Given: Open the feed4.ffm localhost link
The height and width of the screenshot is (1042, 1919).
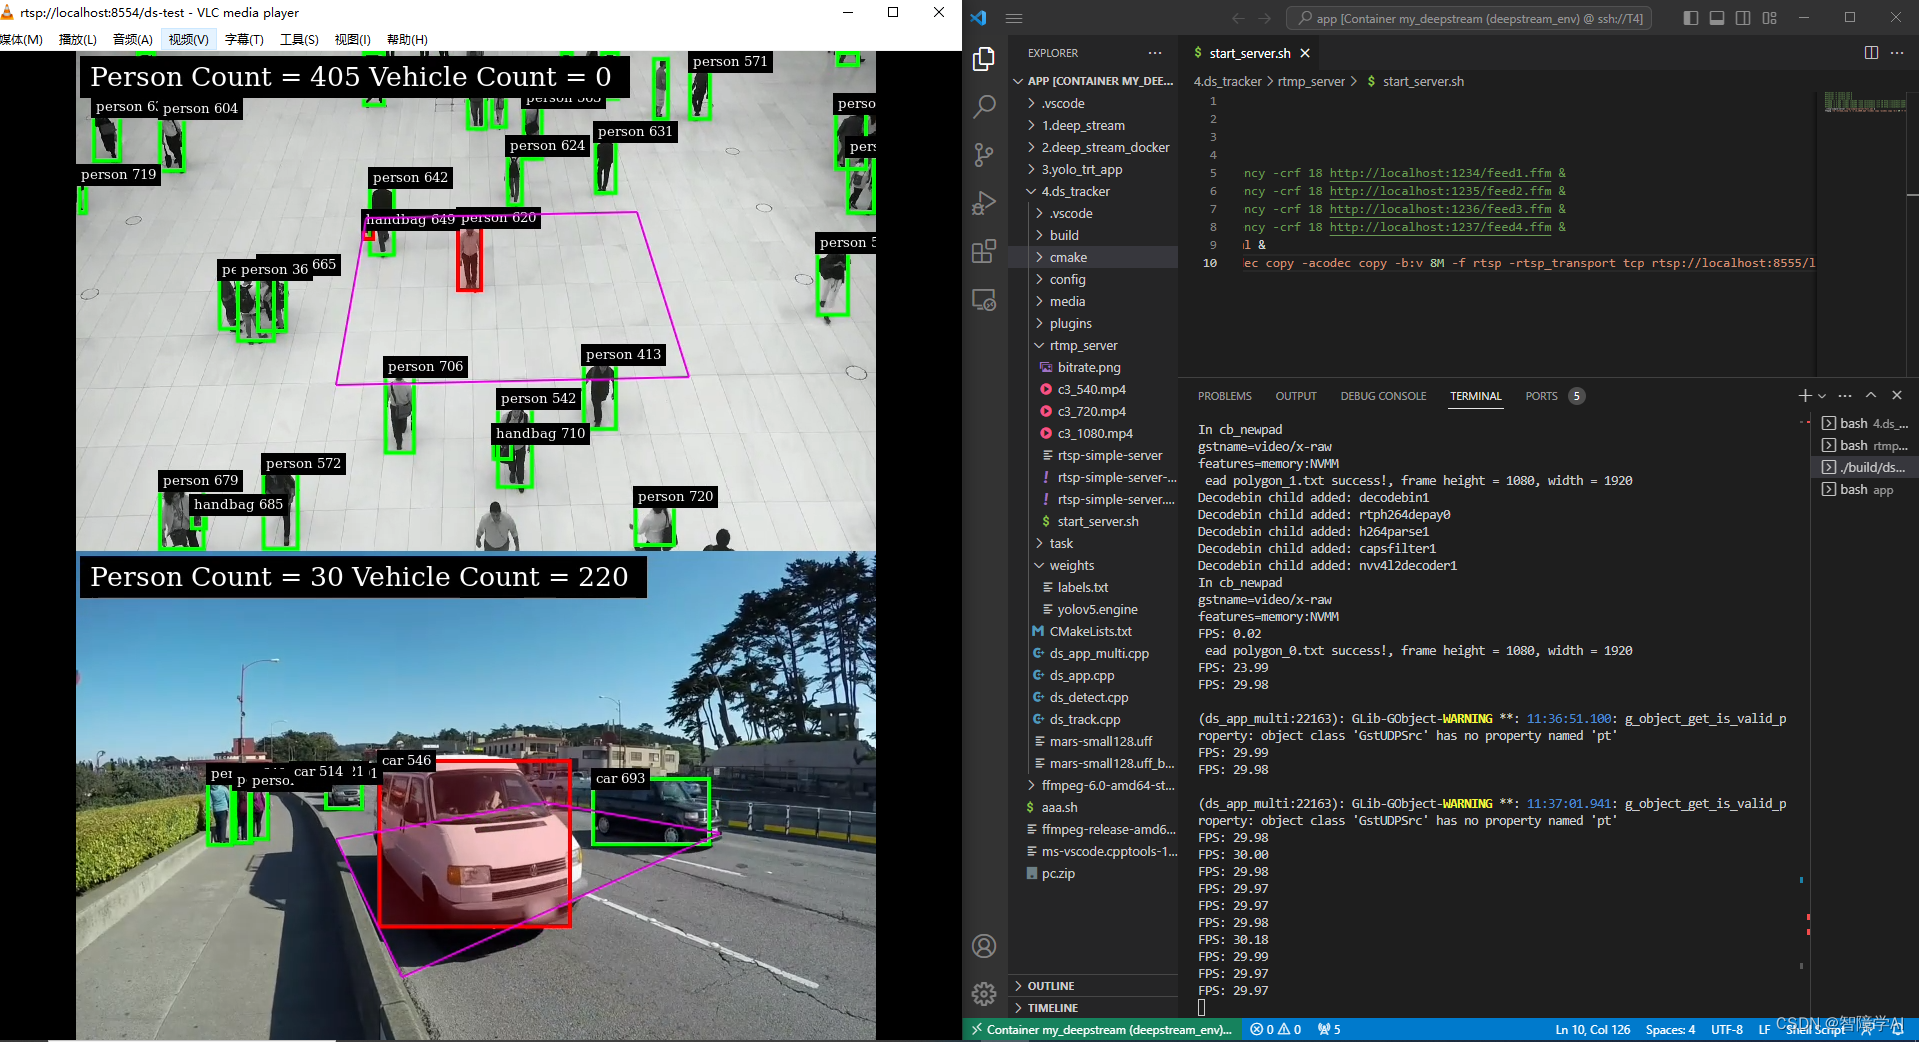Looking at the screenshot, I should coord(1440,227).
